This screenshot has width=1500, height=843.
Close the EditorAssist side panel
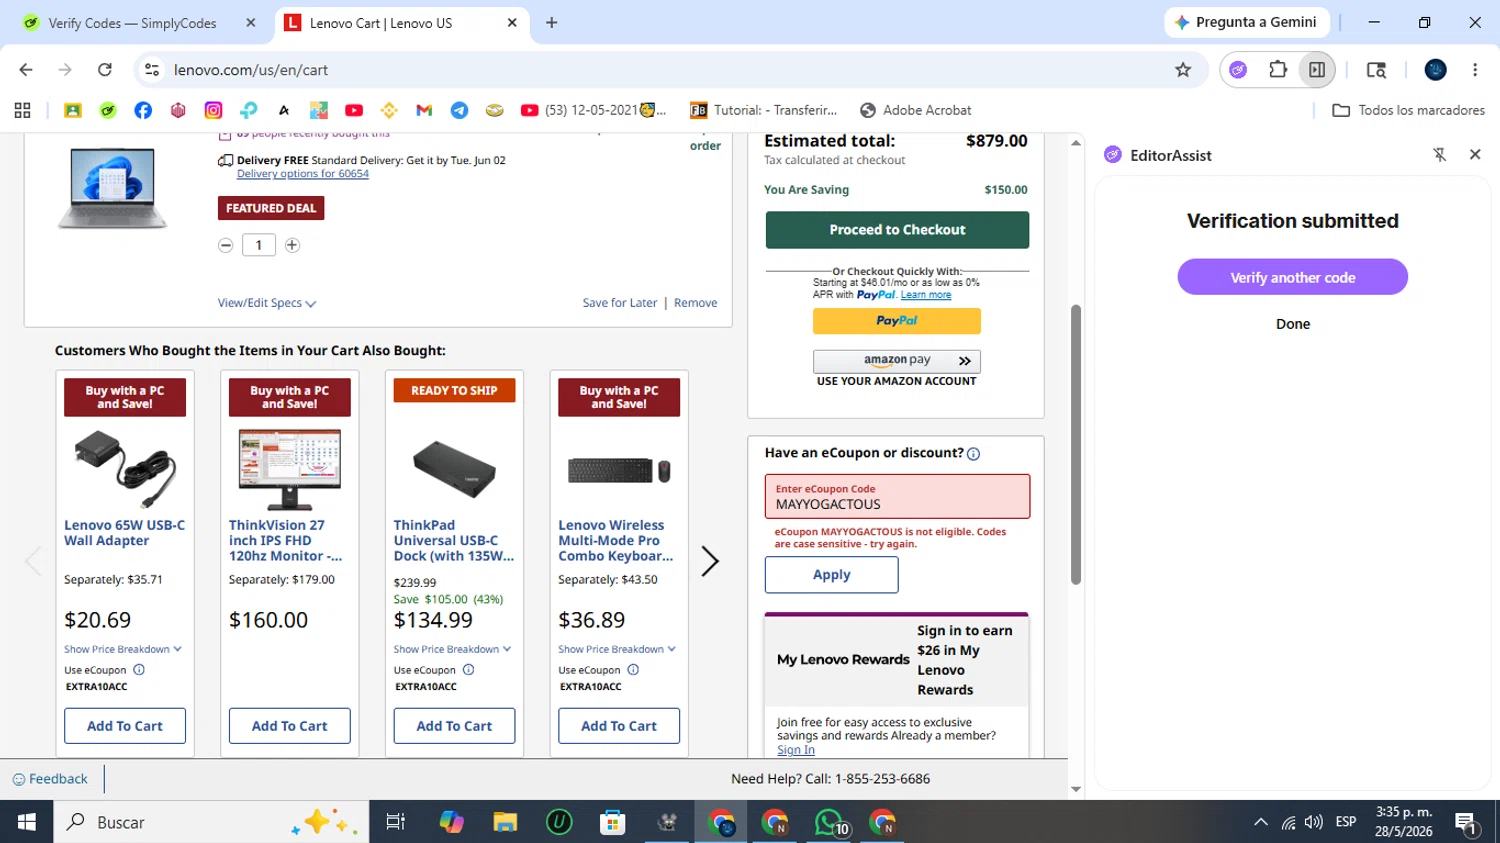click(x=1475, y=155)
